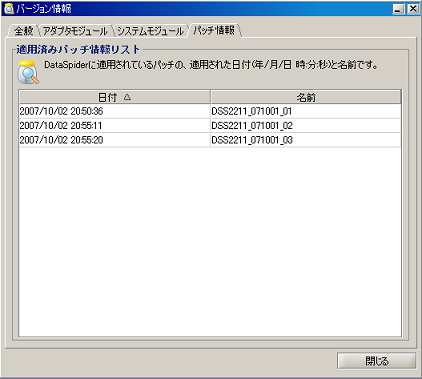422x379 pixels.
Task: Switch to the 全般 tab
Action: coord(23,31)
